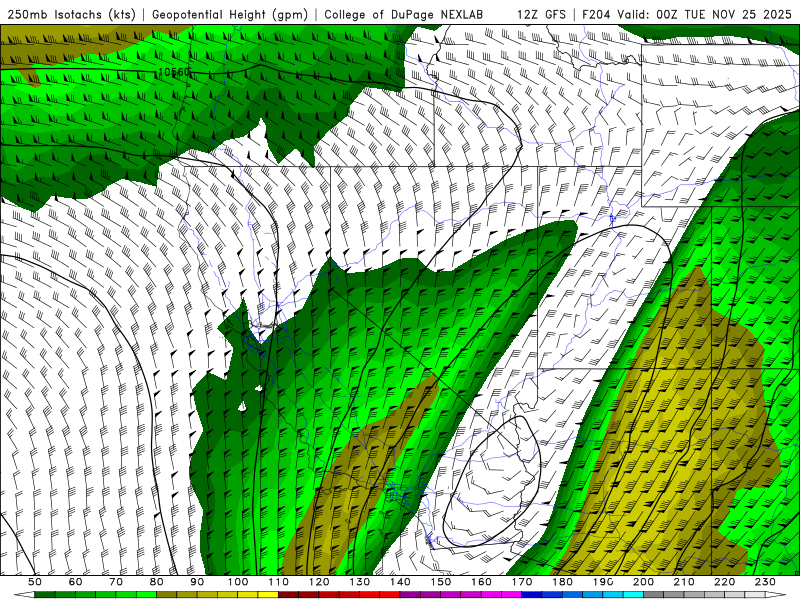Click the "230" value on the color scale

[765, 582]
